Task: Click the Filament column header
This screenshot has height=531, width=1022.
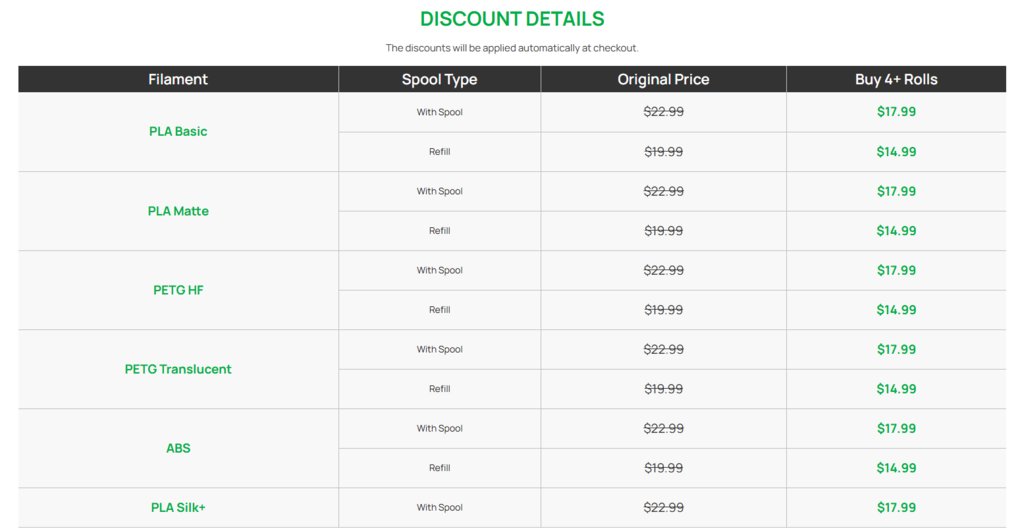Action: (178, 79)
